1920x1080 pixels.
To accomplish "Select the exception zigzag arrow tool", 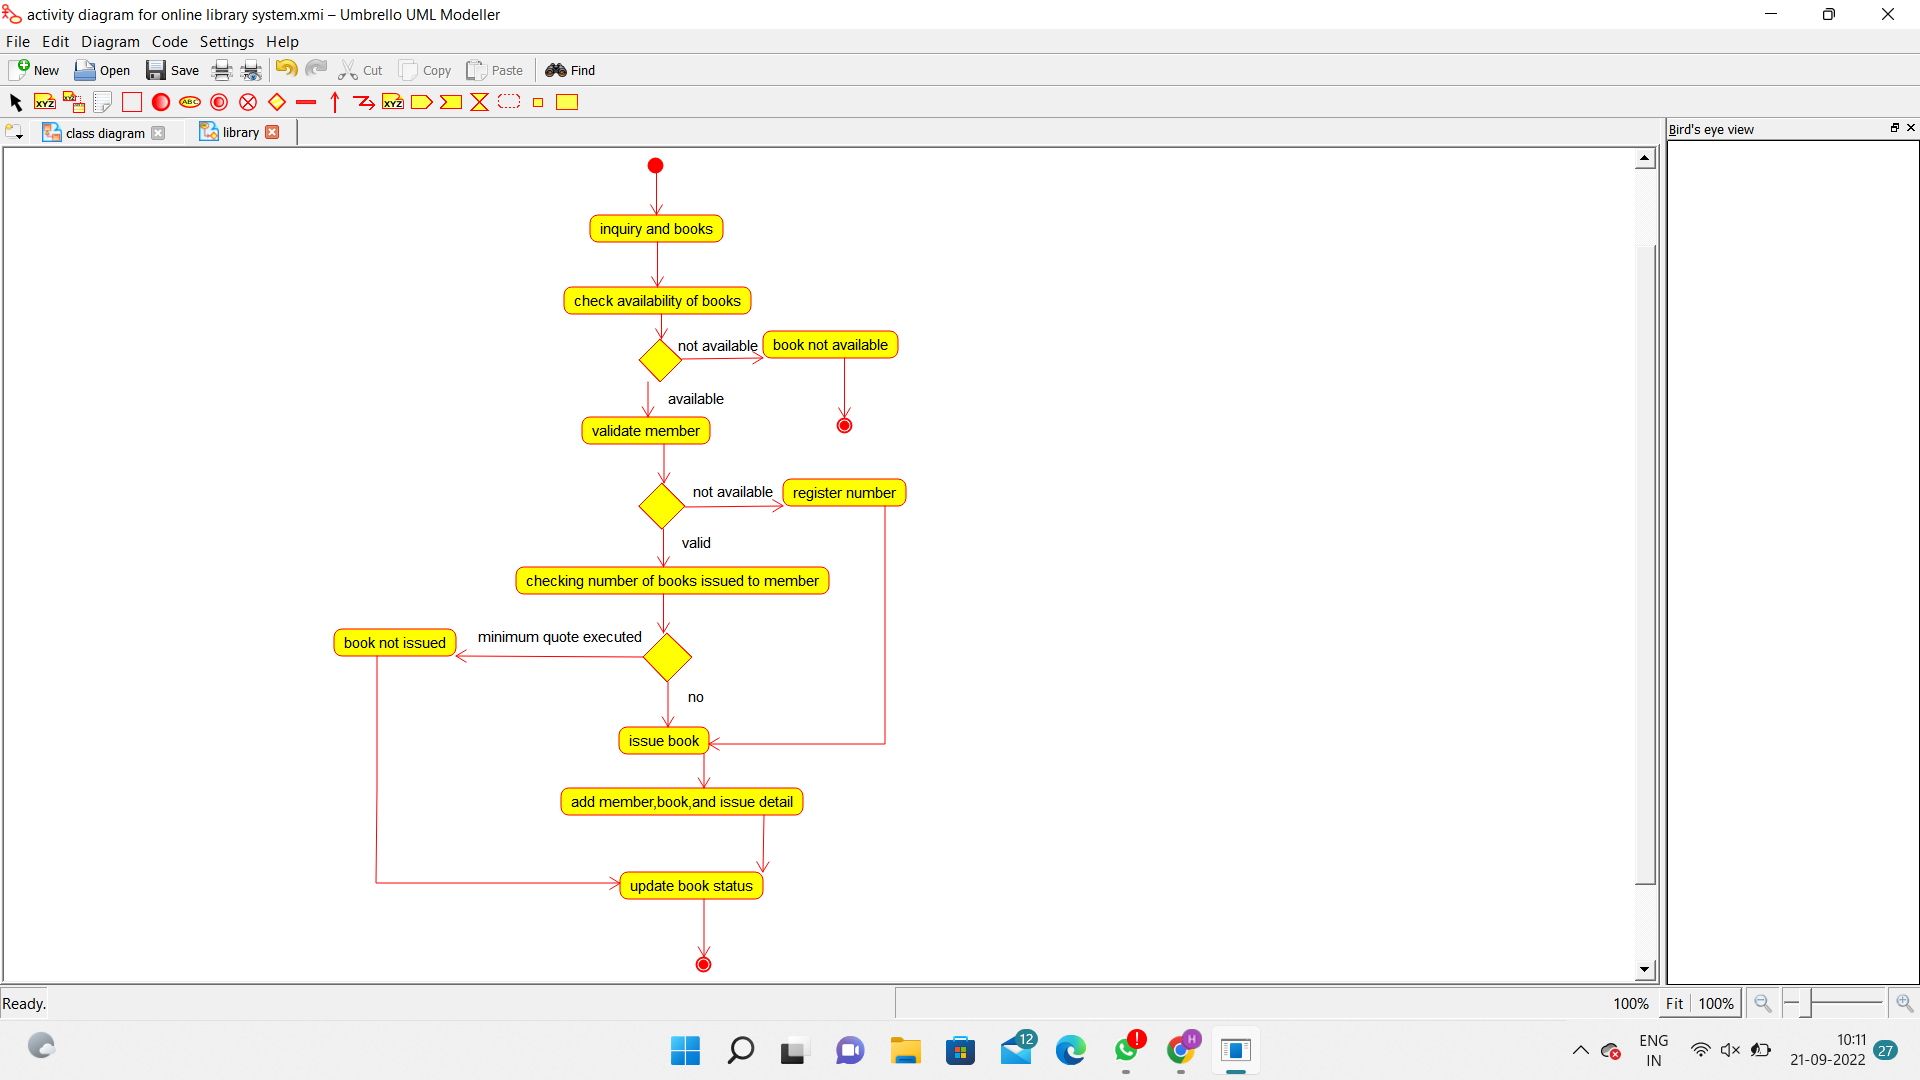I will [x=364, y=102].
